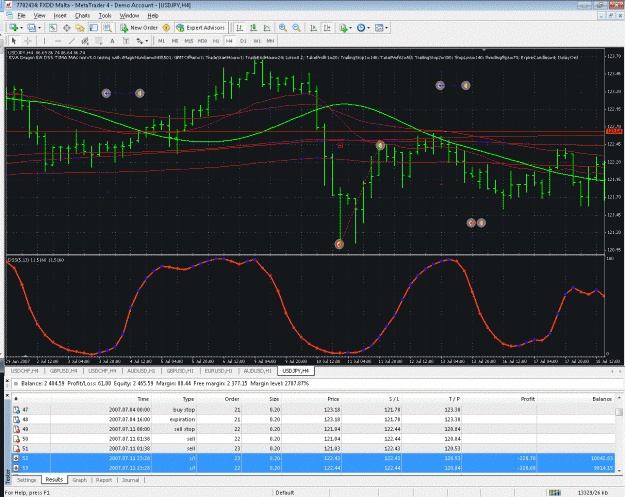The width and height of the screenshot is (625, 497).
Task: Toggle the Terminal window icon
Action: click(x=94, y=28)
